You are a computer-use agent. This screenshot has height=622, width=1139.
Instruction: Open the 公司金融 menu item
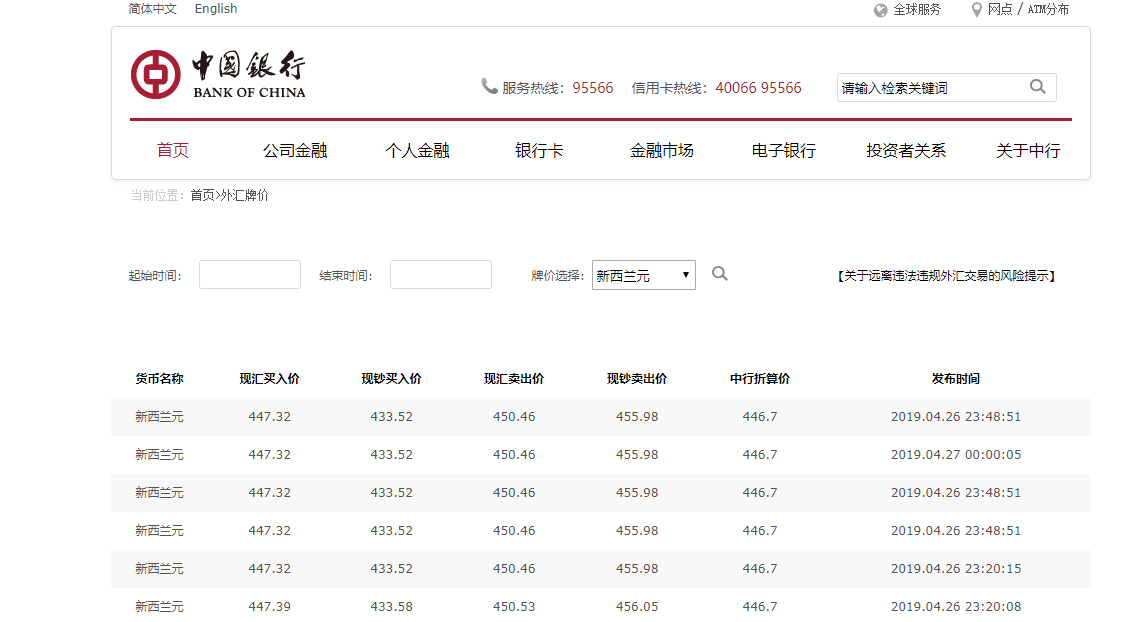(x=295, y=151)
